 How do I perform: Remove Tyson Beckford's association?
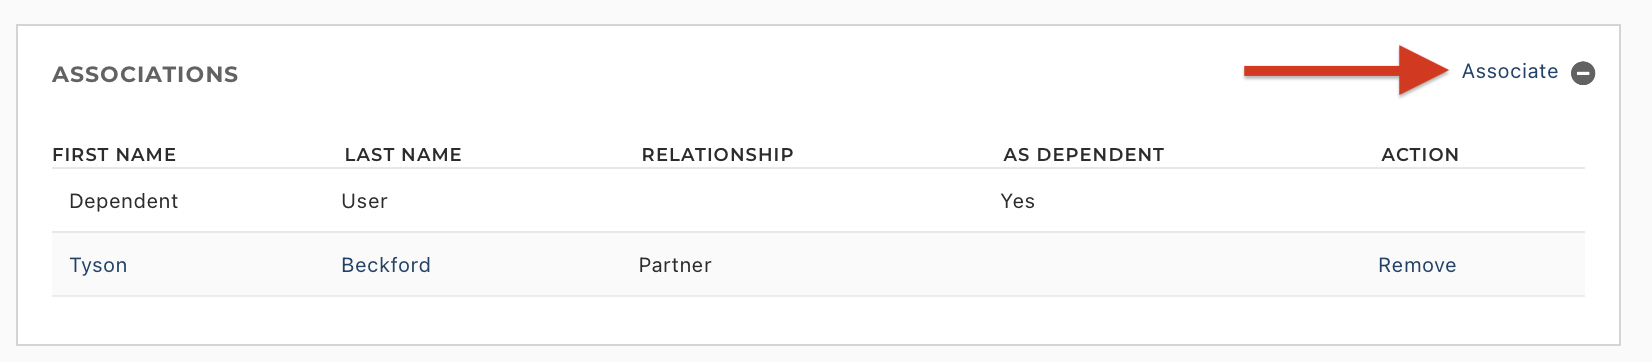pyautogui.click(x=1417, y=265)
